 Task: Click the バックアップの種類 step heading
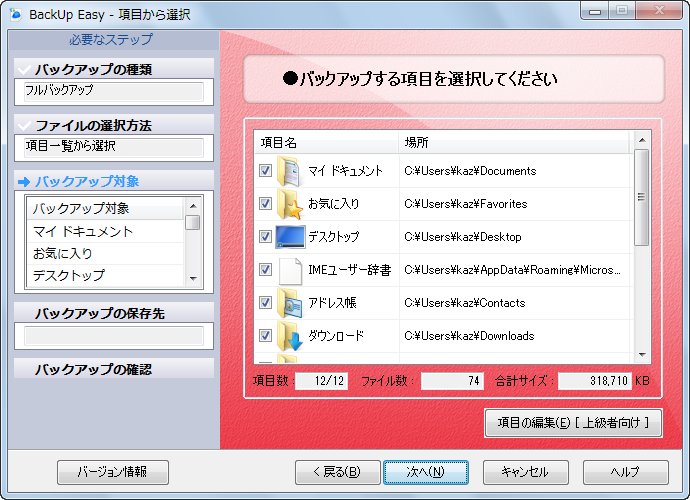pyautogui.click(x=94, y=70)
